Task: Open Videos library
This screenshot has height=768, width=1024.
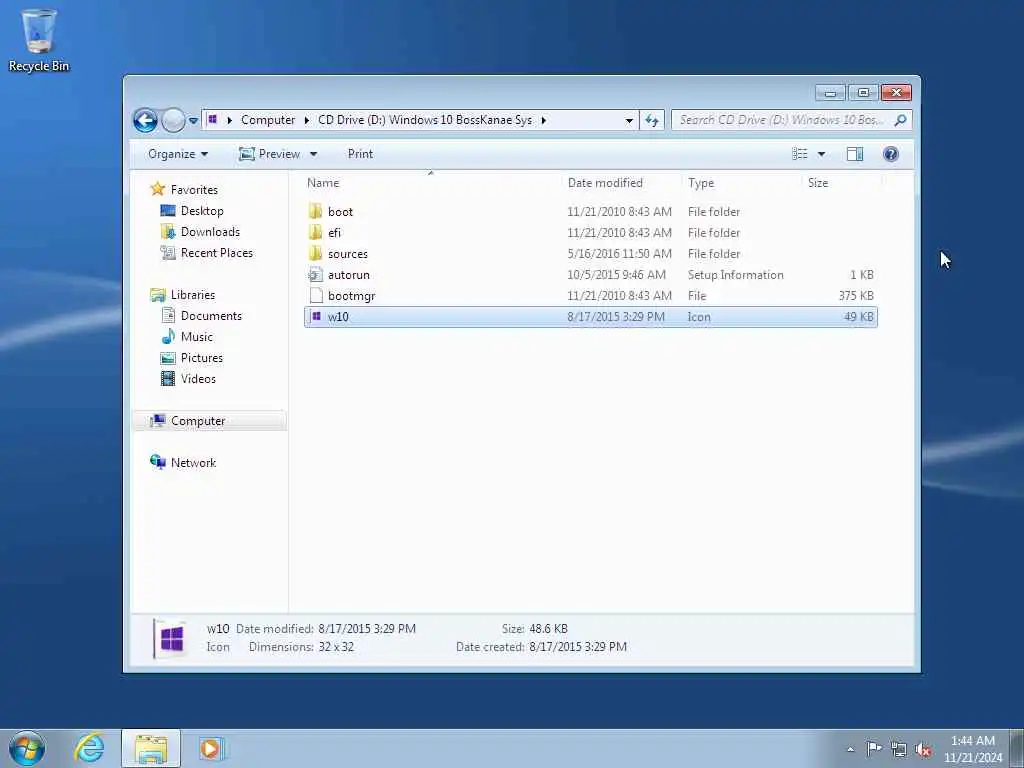Action: click(x=198, y=379)
